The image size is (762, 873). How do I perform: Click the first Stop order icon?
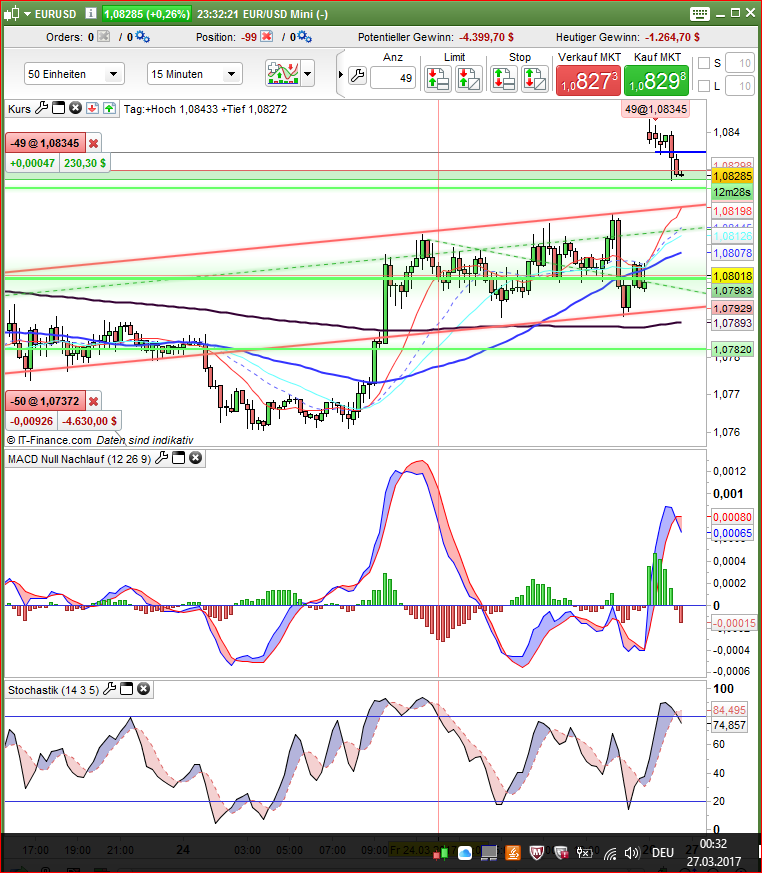pyautogui.click(x=504, y=79)
